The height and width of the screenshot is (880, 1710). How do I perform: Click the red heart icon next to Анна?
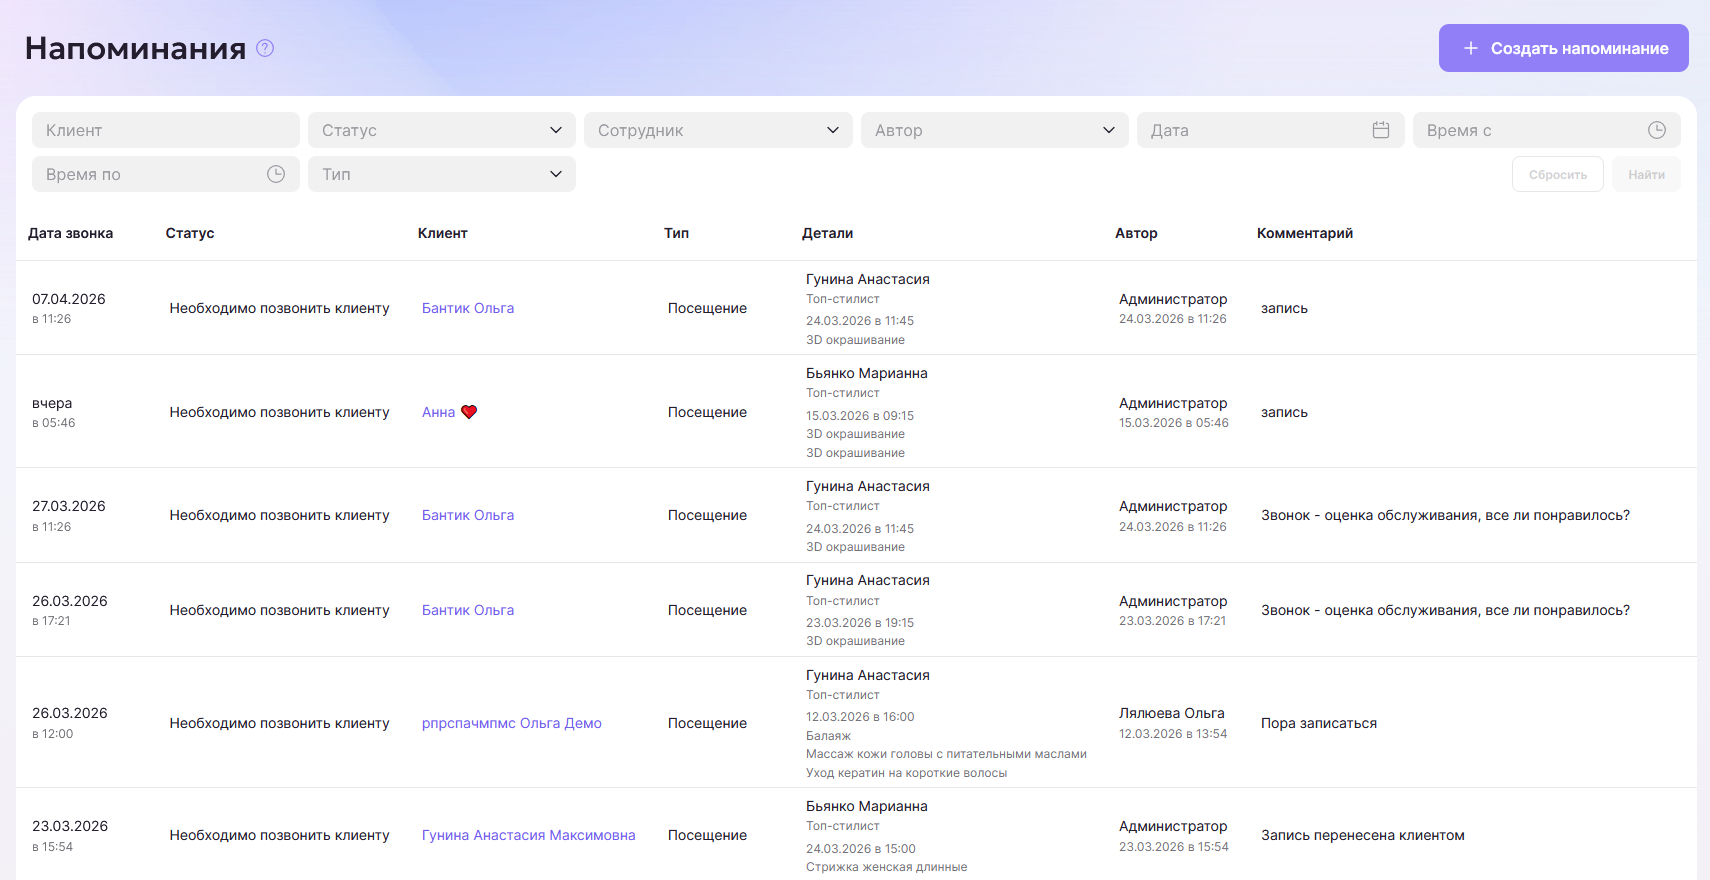[469, 412]
